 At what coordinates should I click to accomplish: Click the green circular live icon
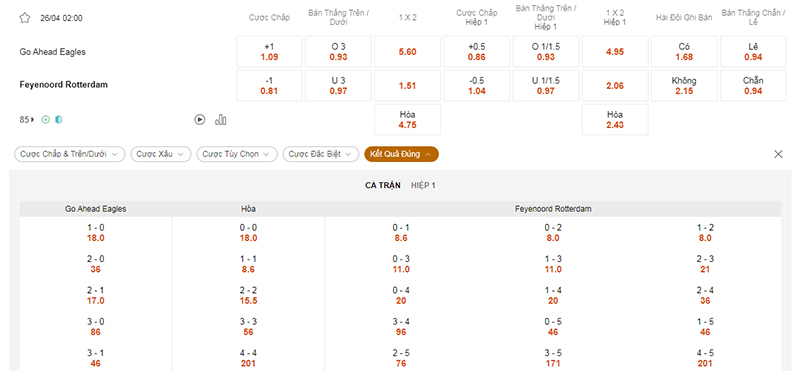pos(46,120)
